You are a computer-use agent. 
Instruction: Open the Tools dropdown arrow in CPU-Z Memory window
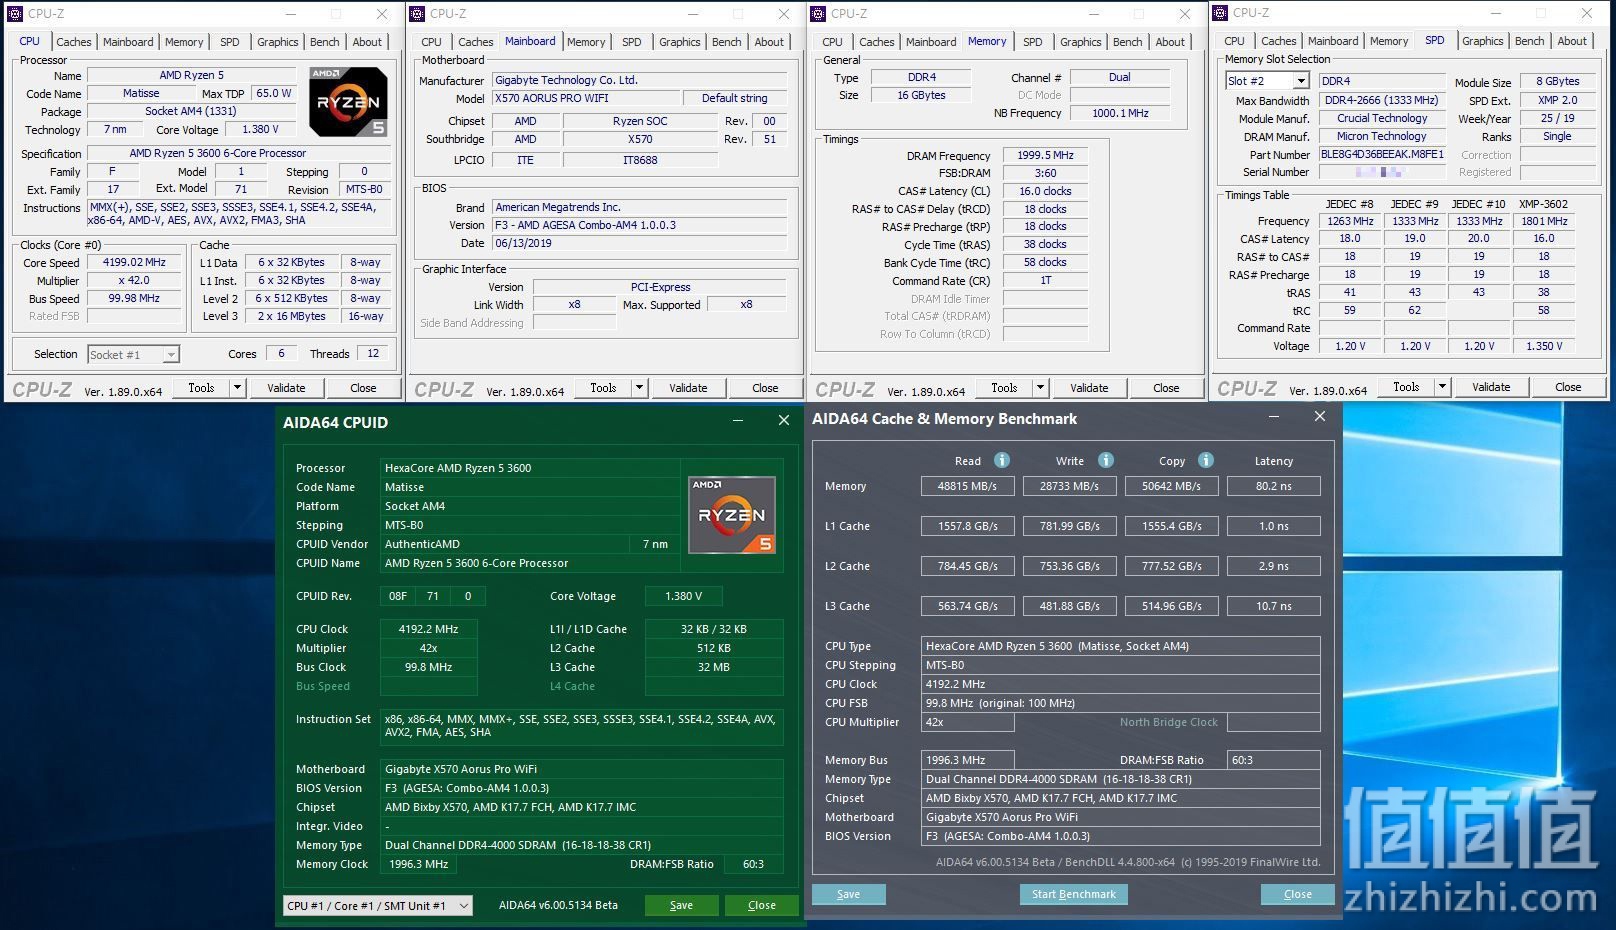tap(1040, 388)
